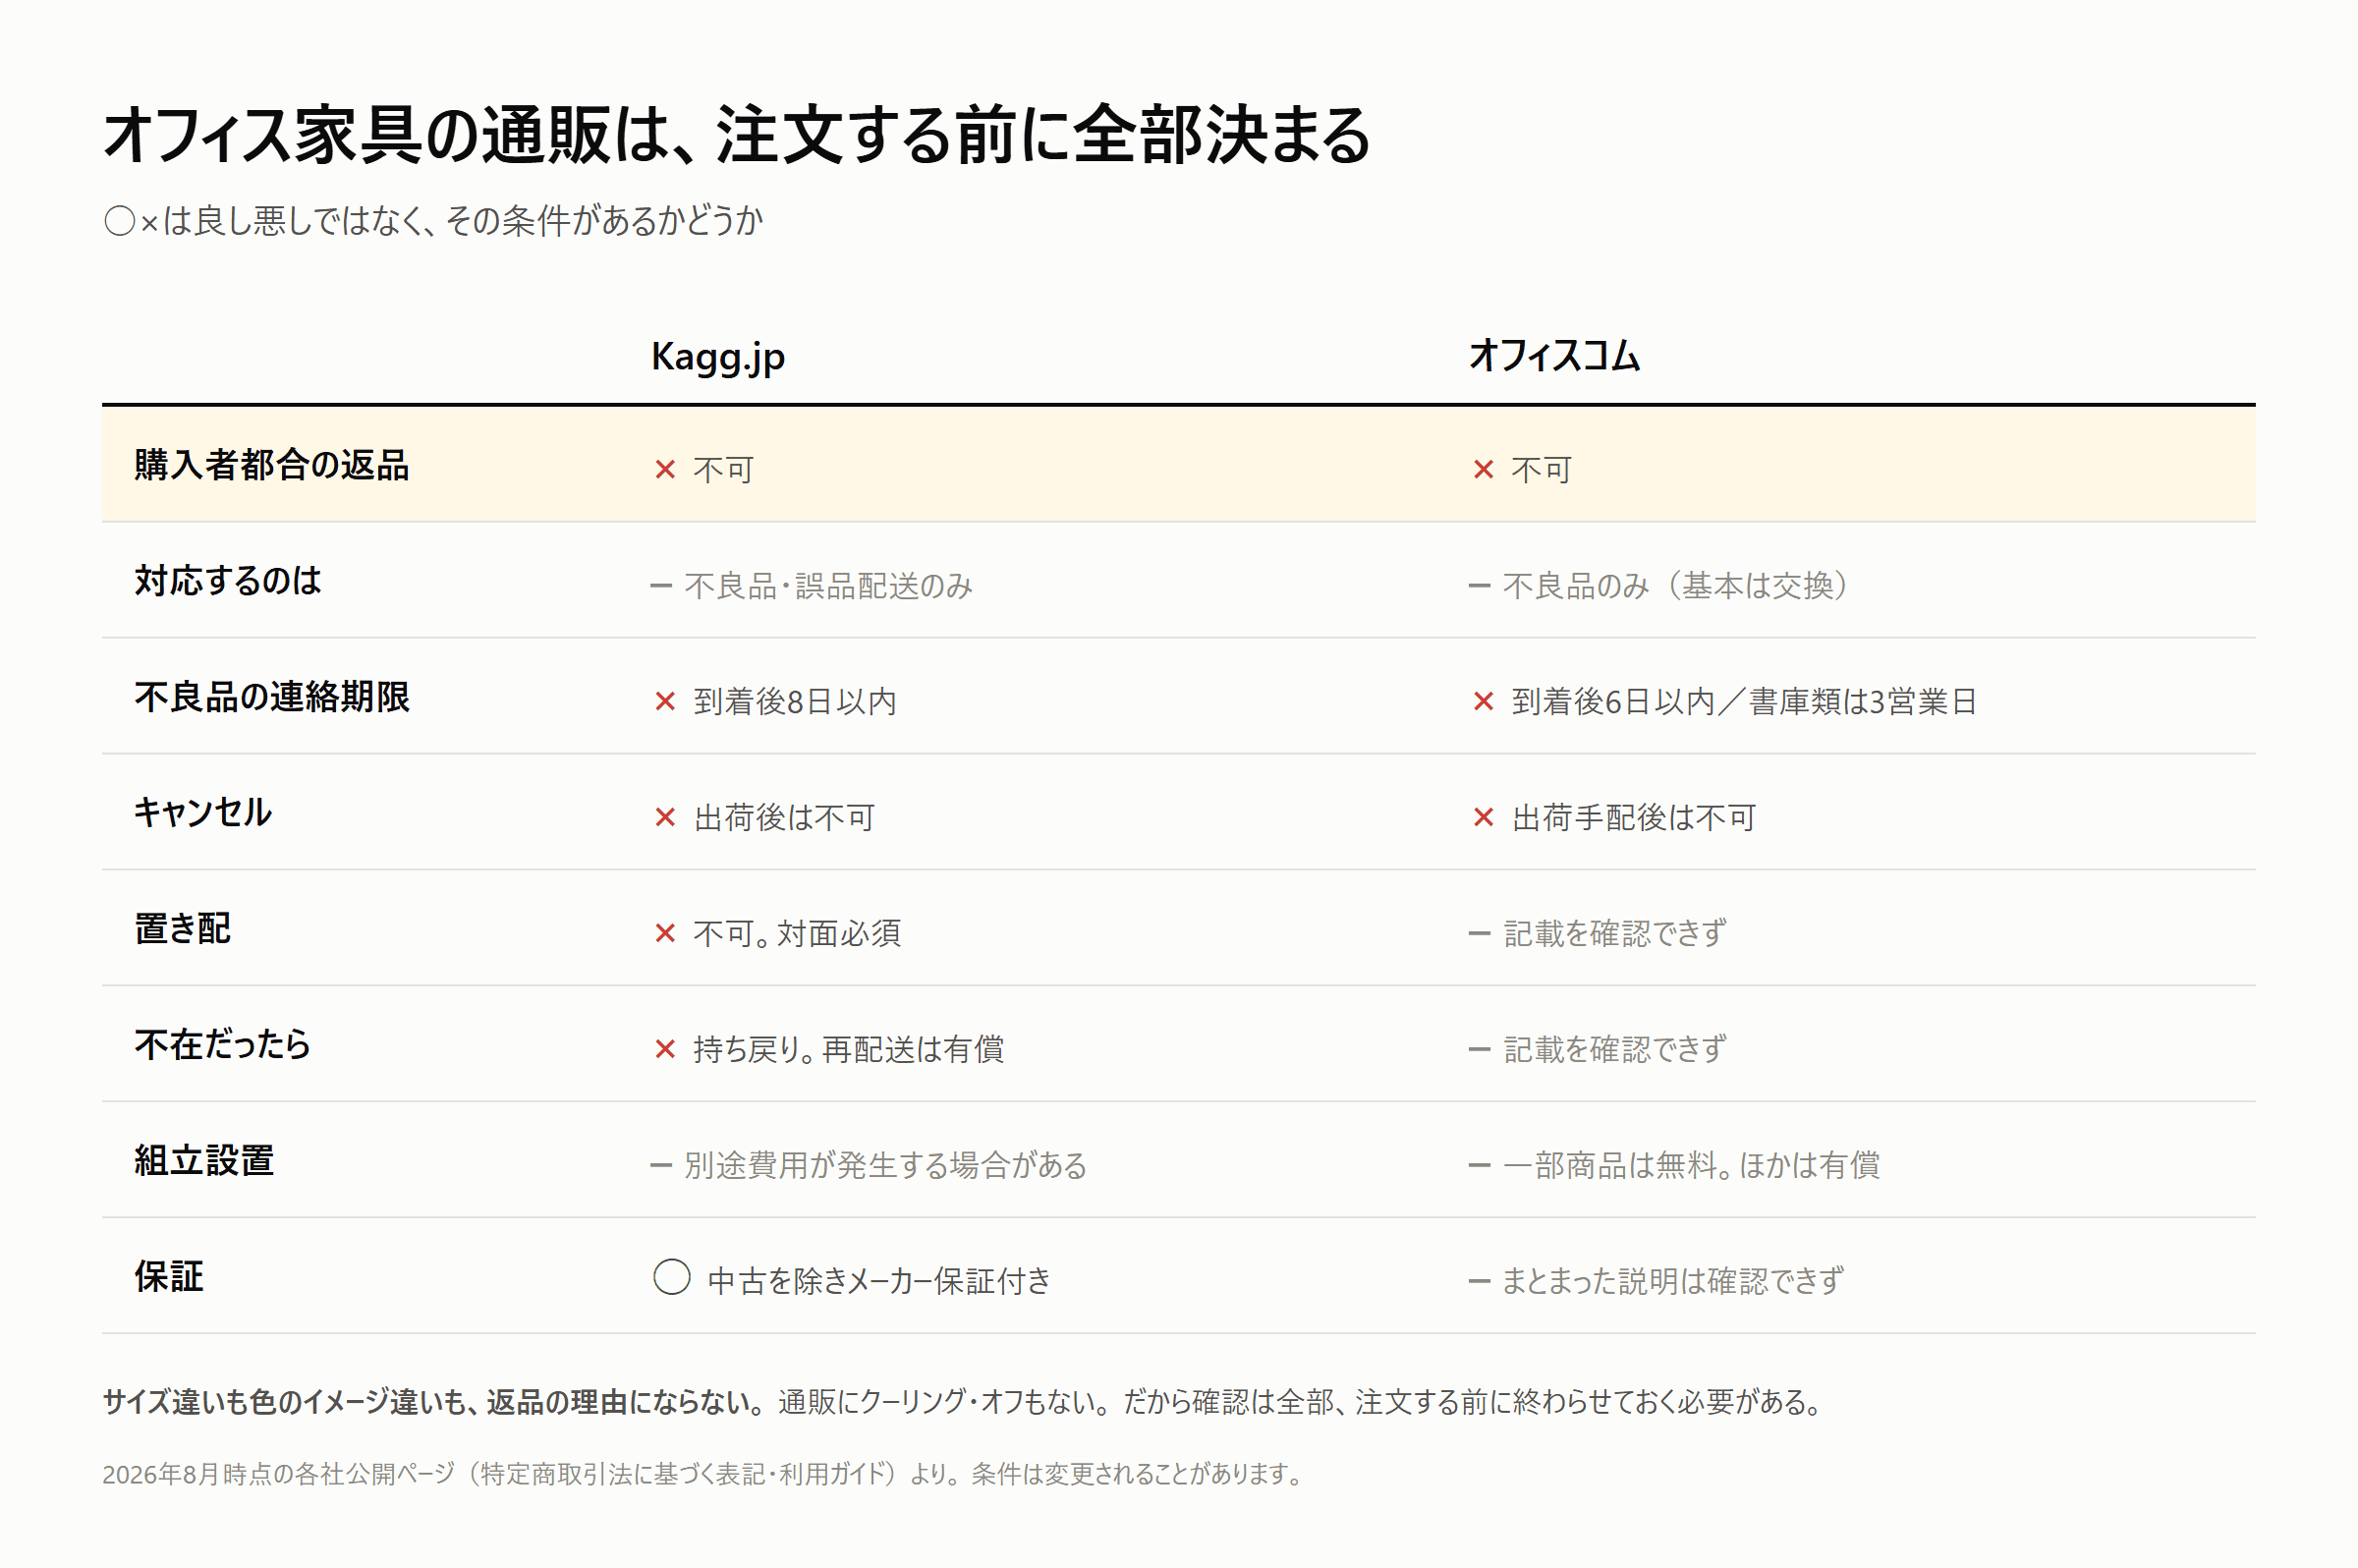Click the text 一部商品は無料。ほかは有償
Image resolution: width=2358 pixels, height=1568 pixels.
[1692, 1165]
